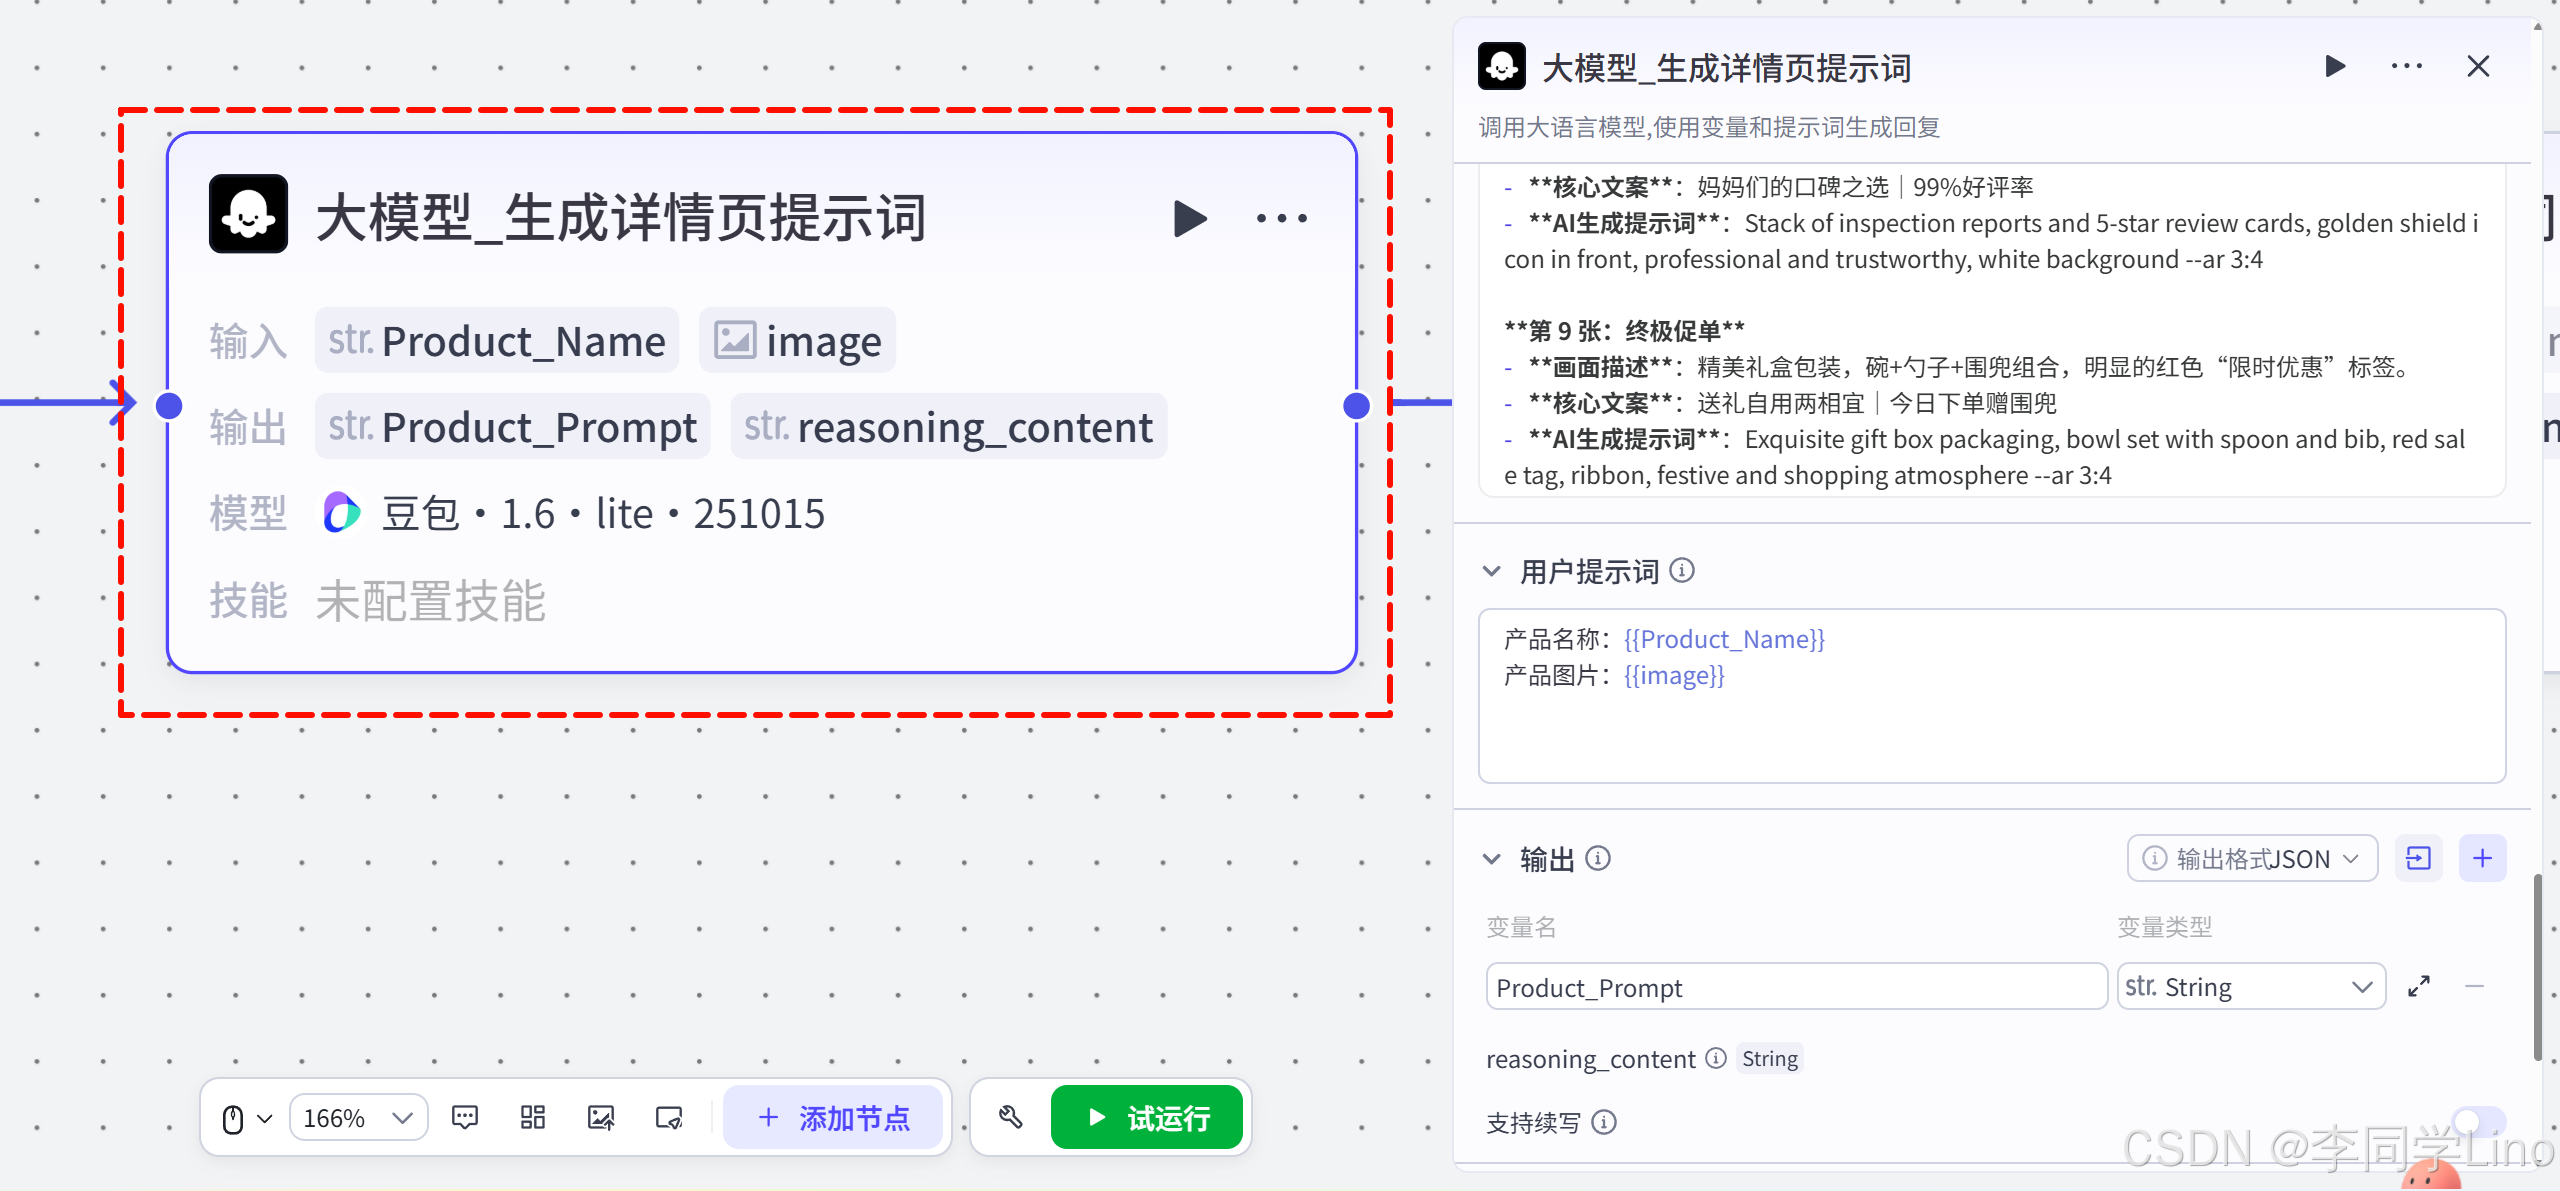Open the 输出格式JSON dropdown

pos(2251,858)
